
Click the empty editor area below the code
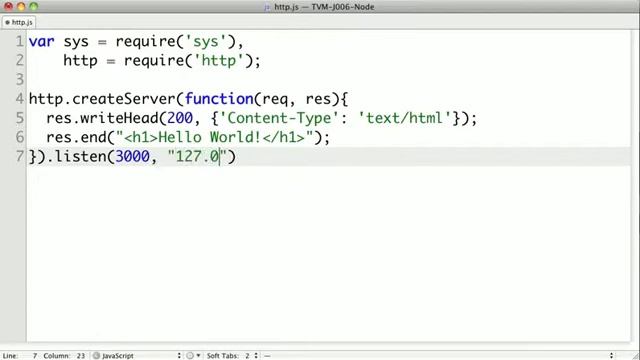(x=329, y=253)
